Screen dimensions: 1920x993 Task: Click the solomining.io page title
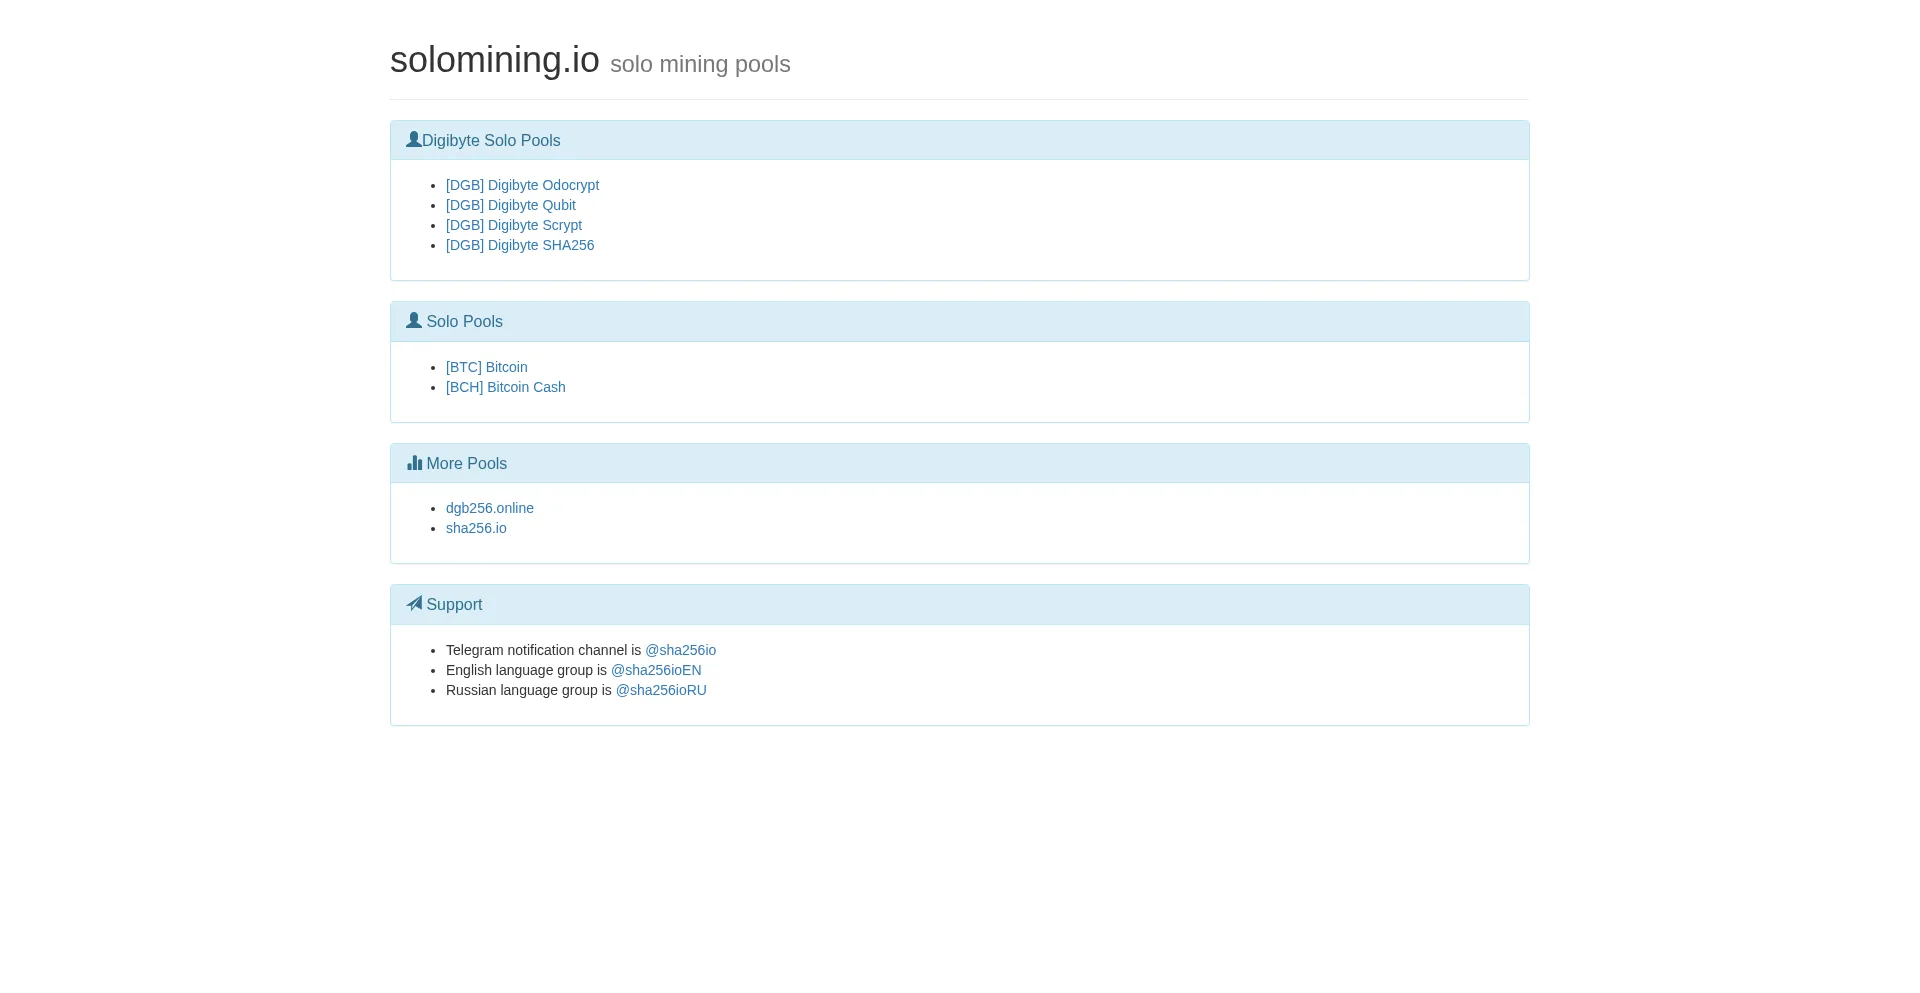(495, 60)
